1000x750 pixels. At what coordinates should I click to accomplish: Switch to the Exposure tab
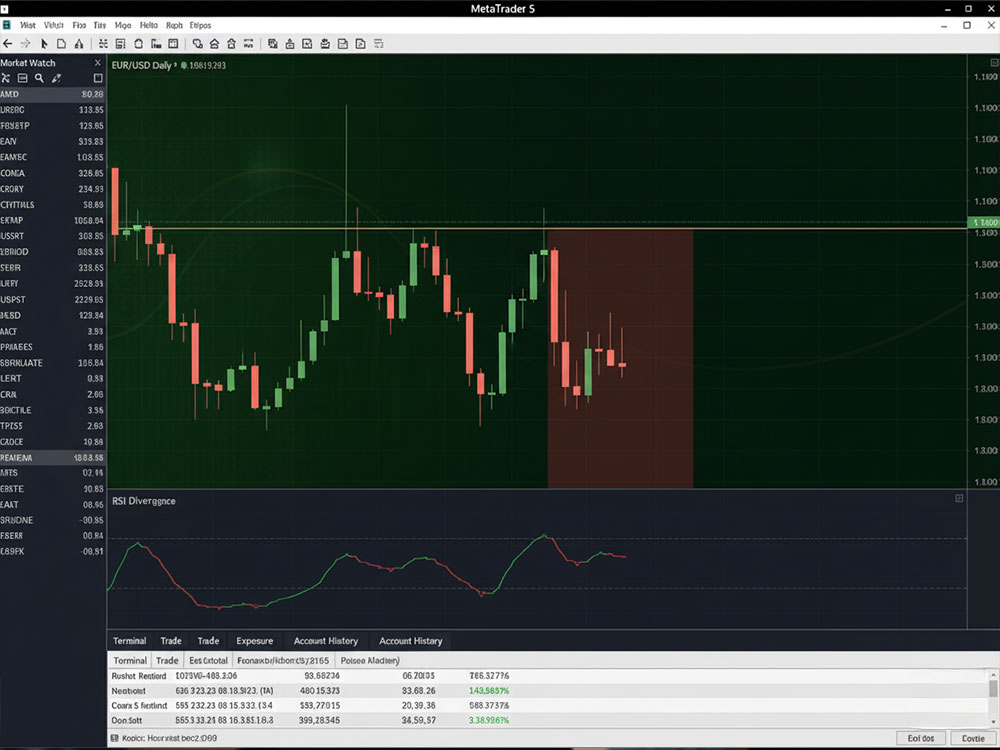(255, 641)
